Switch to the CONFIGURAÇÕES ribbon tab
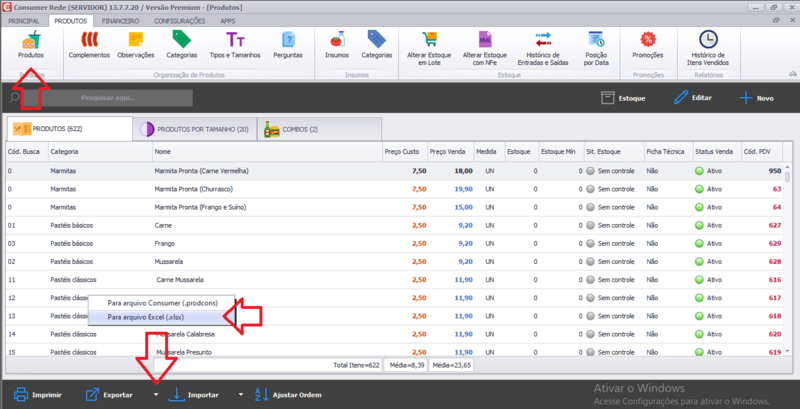800x409 pixels. [180, 21]
